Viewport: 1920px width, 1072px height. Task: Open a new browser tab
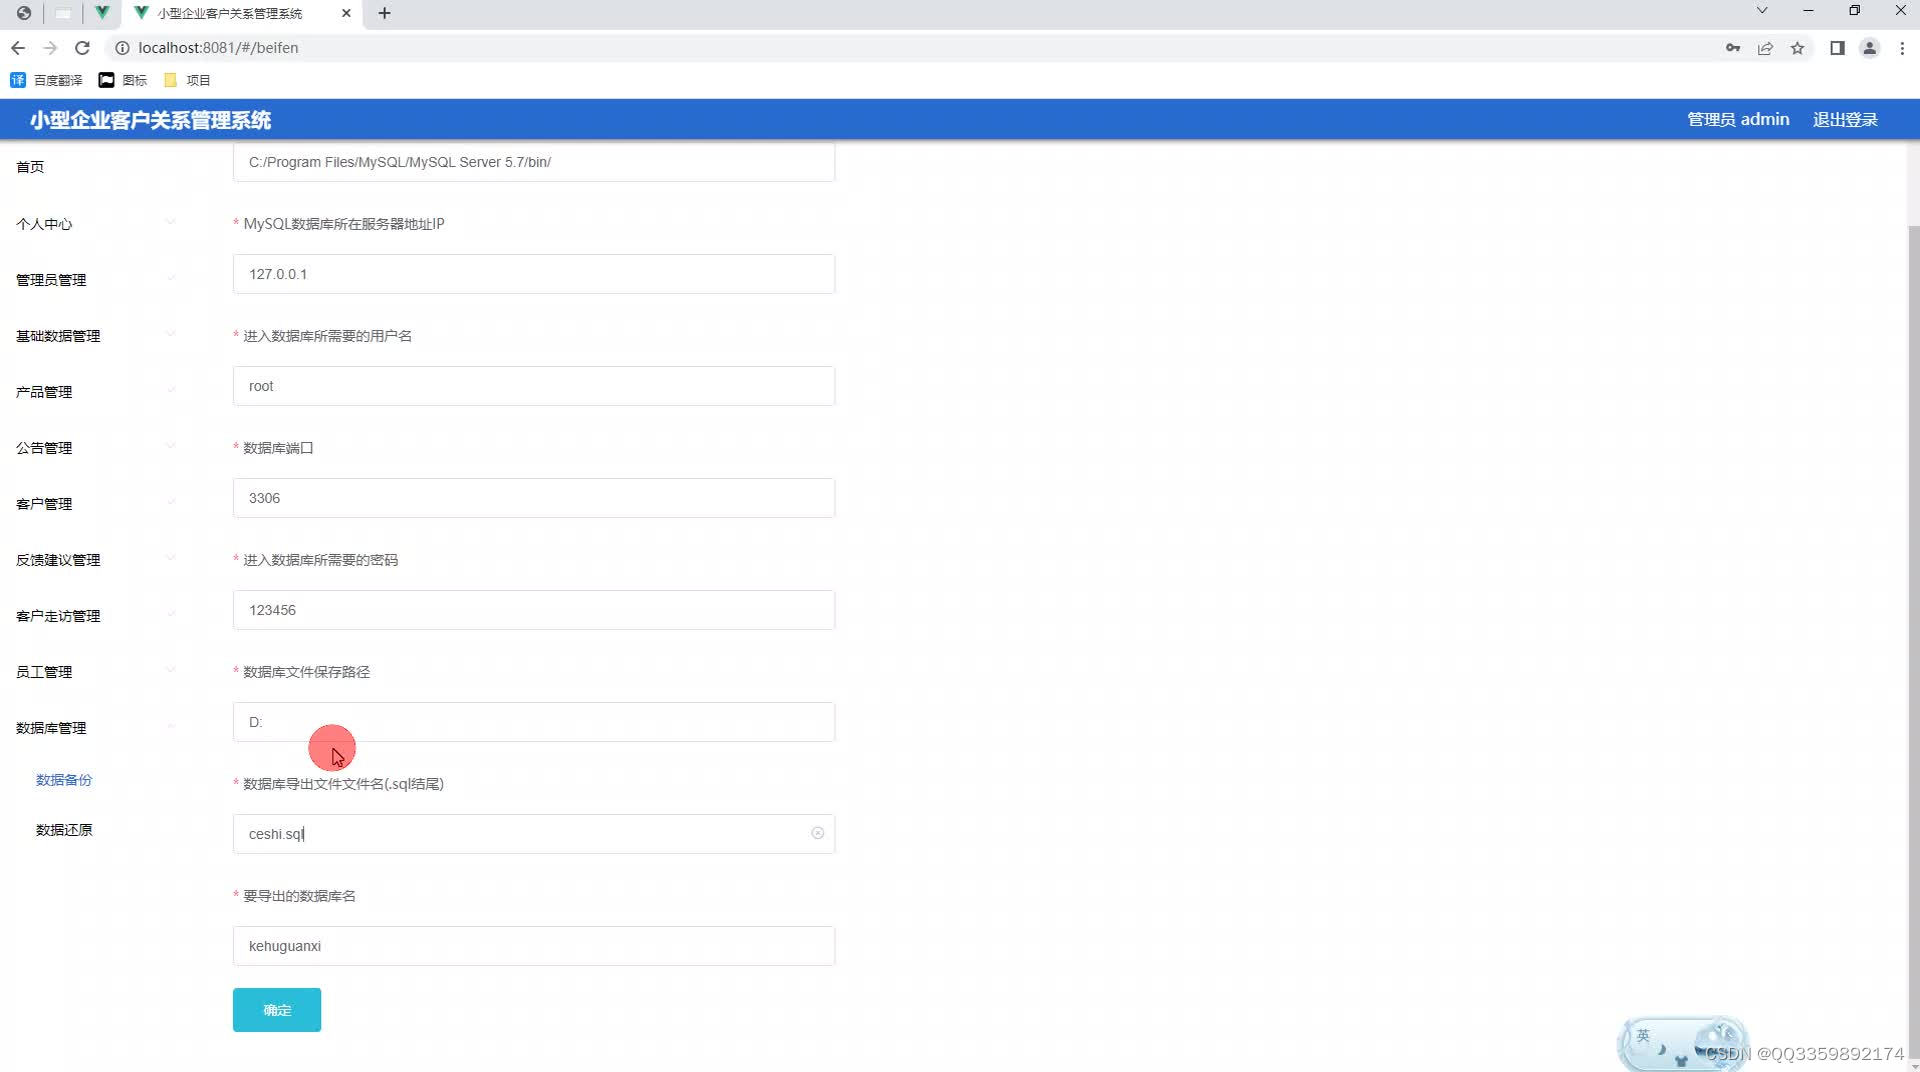384,13
